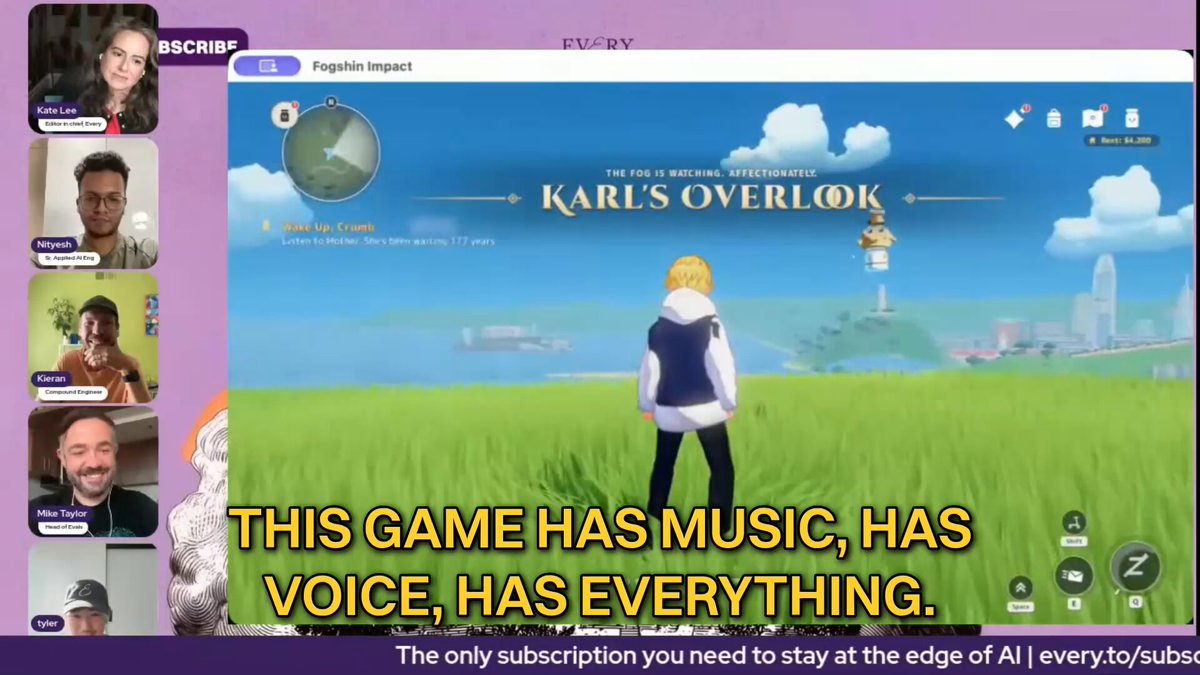Tap the double-chevron jump button
This screenshot has width=1200, height=675.
tap(1020, 587)
